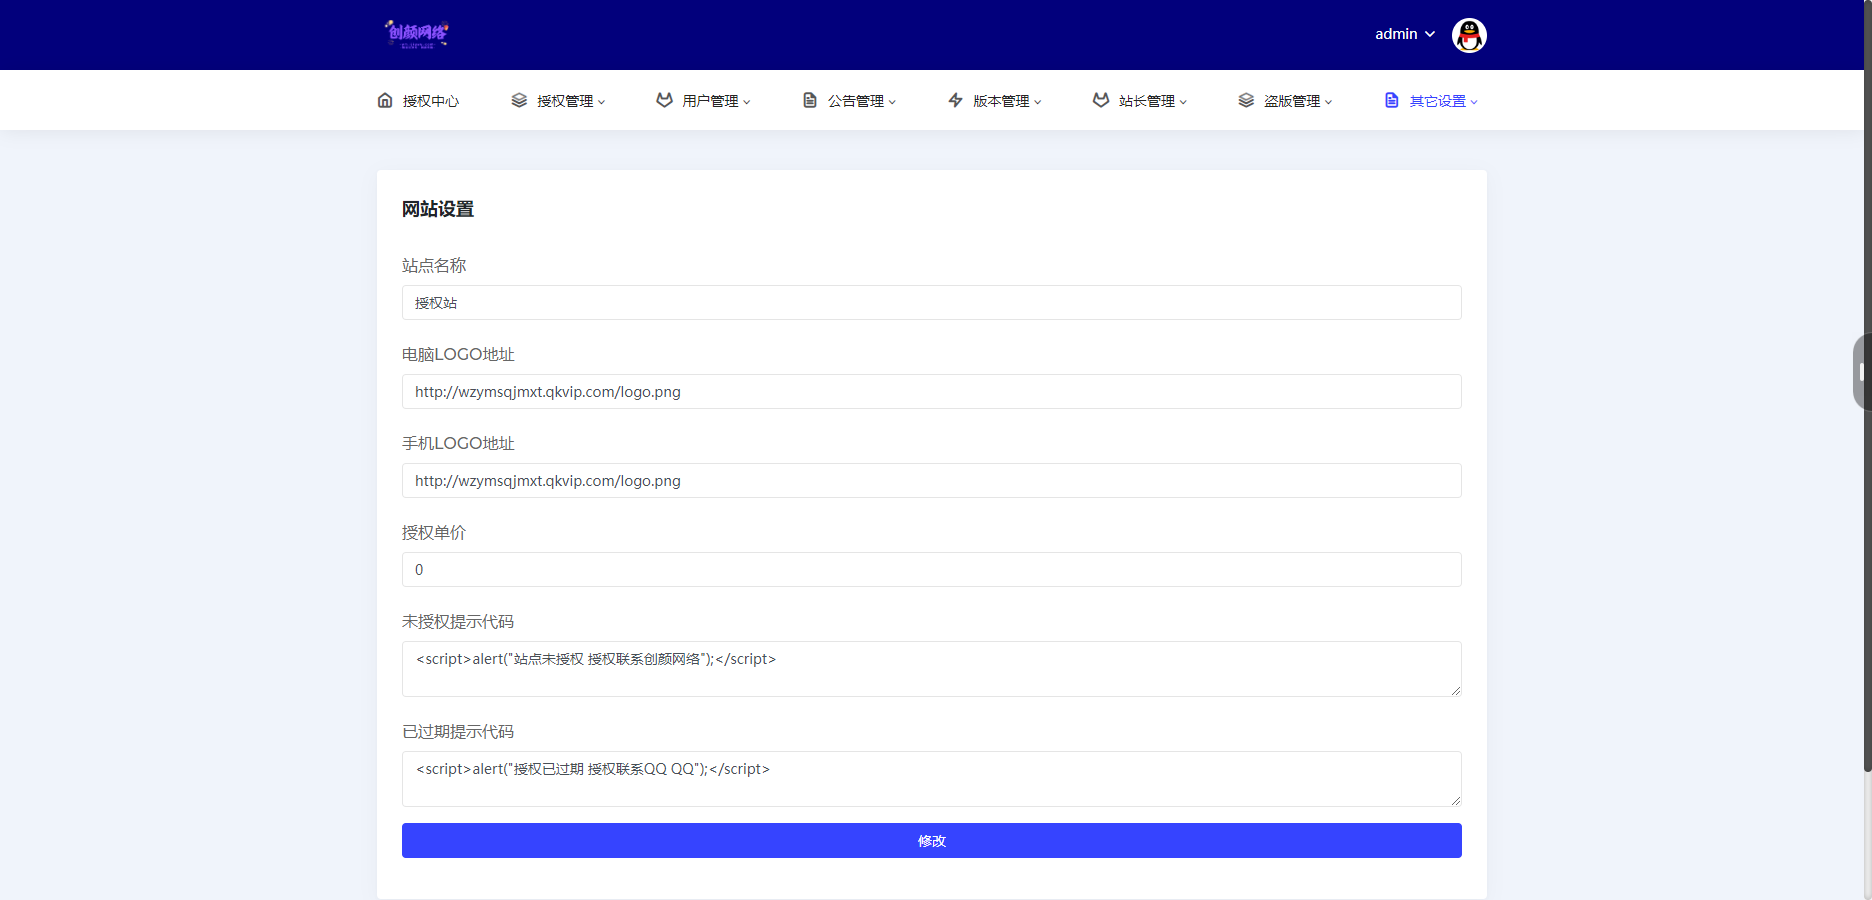Click the document icon beside 公告管理

click(810, 100)
